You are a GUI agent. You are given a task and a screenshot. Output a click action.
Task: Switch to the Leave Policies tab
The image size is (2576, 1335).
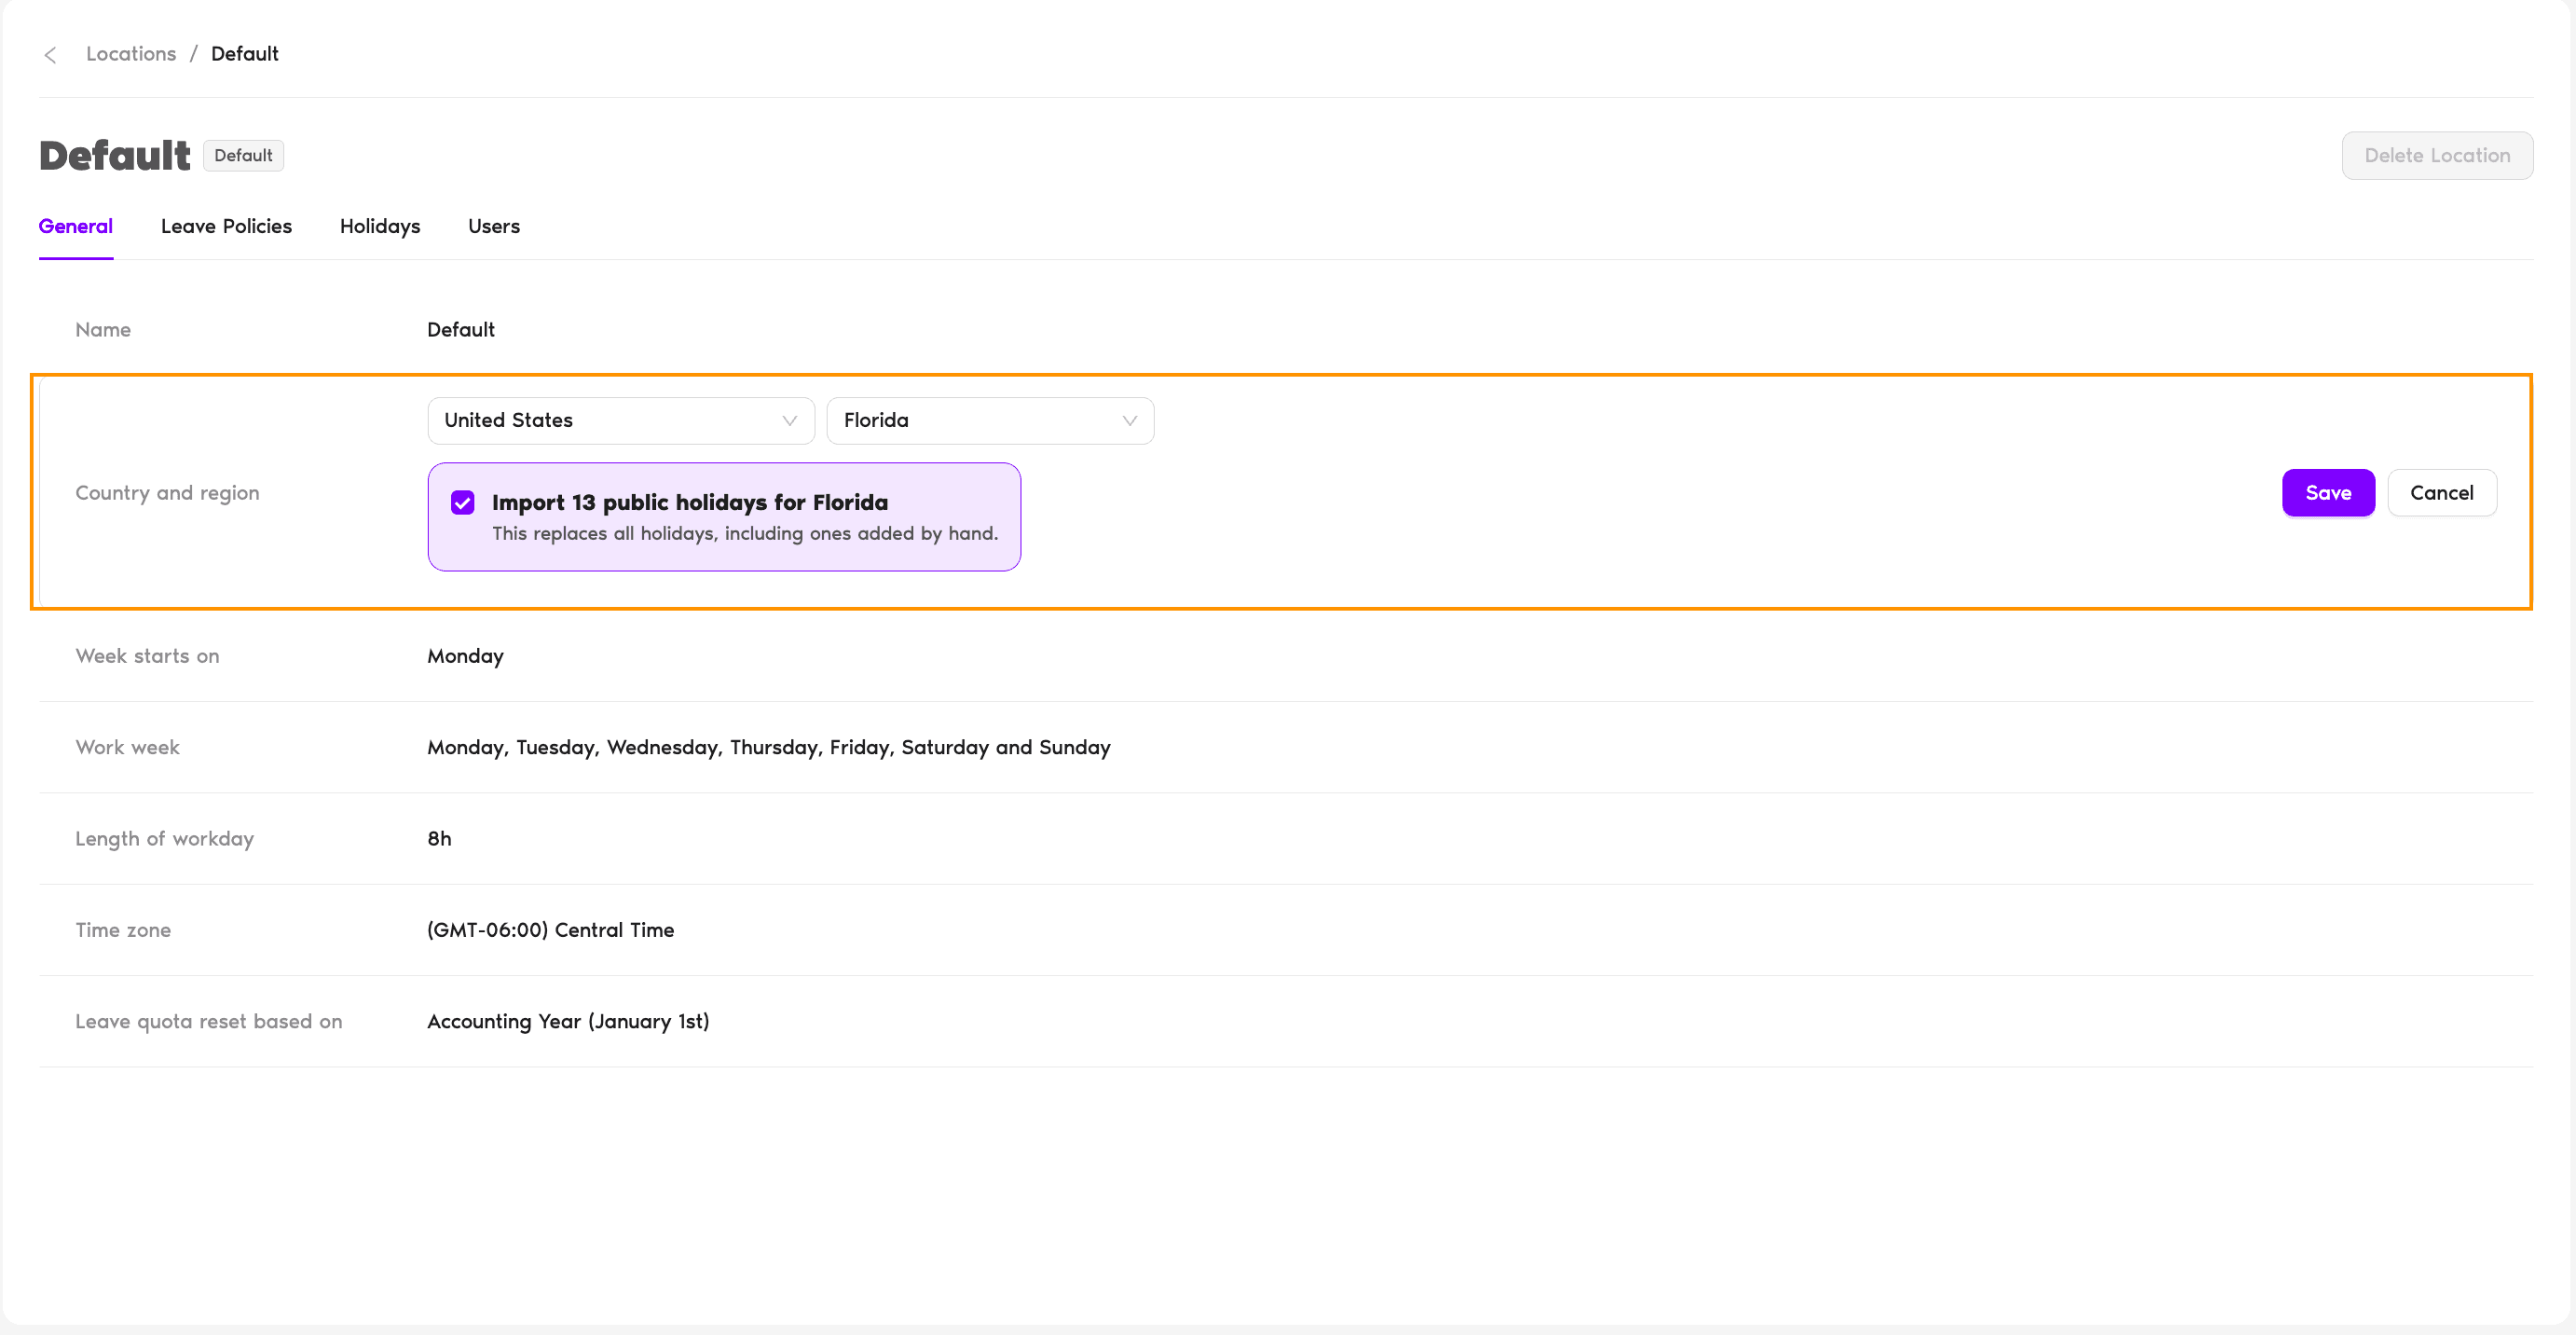[226, 227]
